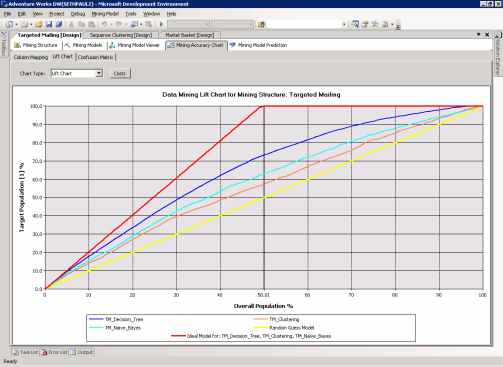Click the Undo toolbar icon

point(104,24)
